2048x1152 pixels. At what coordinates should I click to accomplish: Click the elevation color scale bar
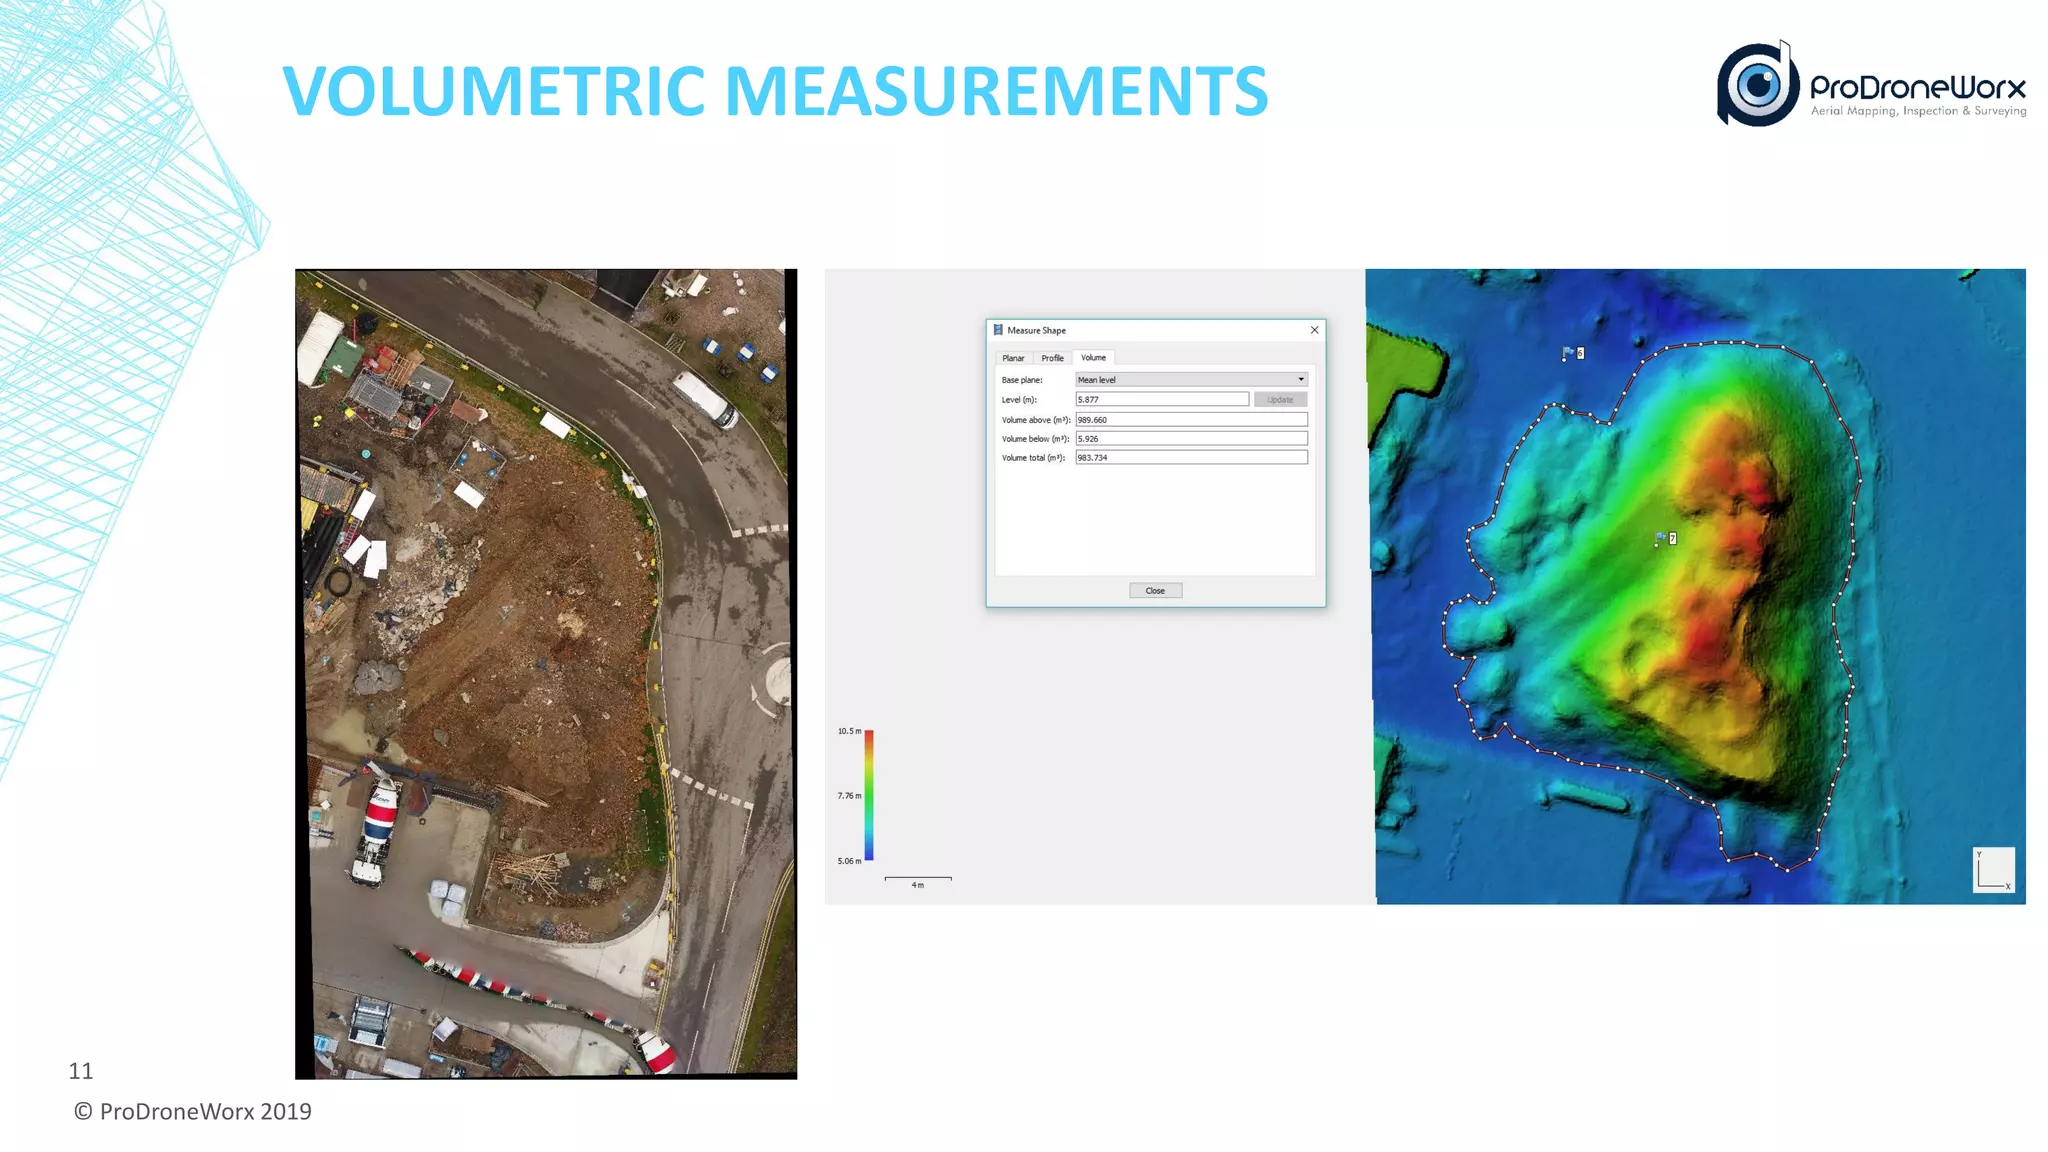click(x=869, y=795)
